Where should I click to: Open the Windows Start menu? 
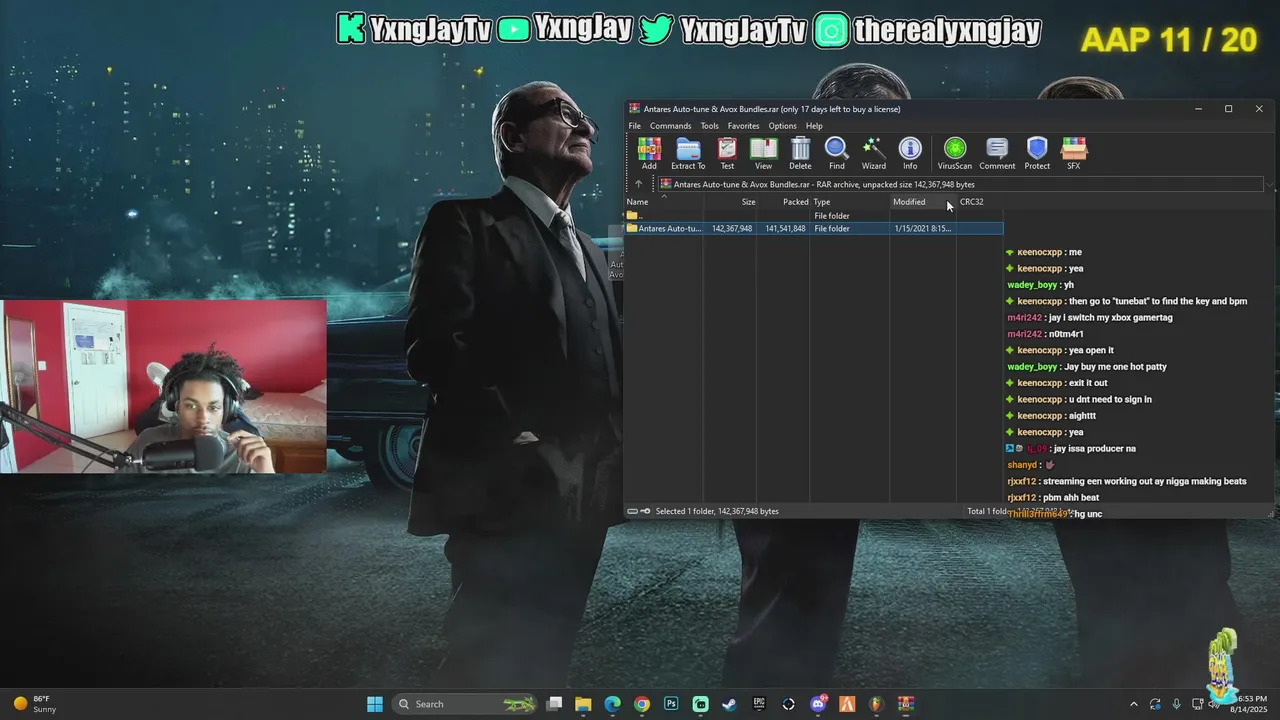(x=375, y=704)
